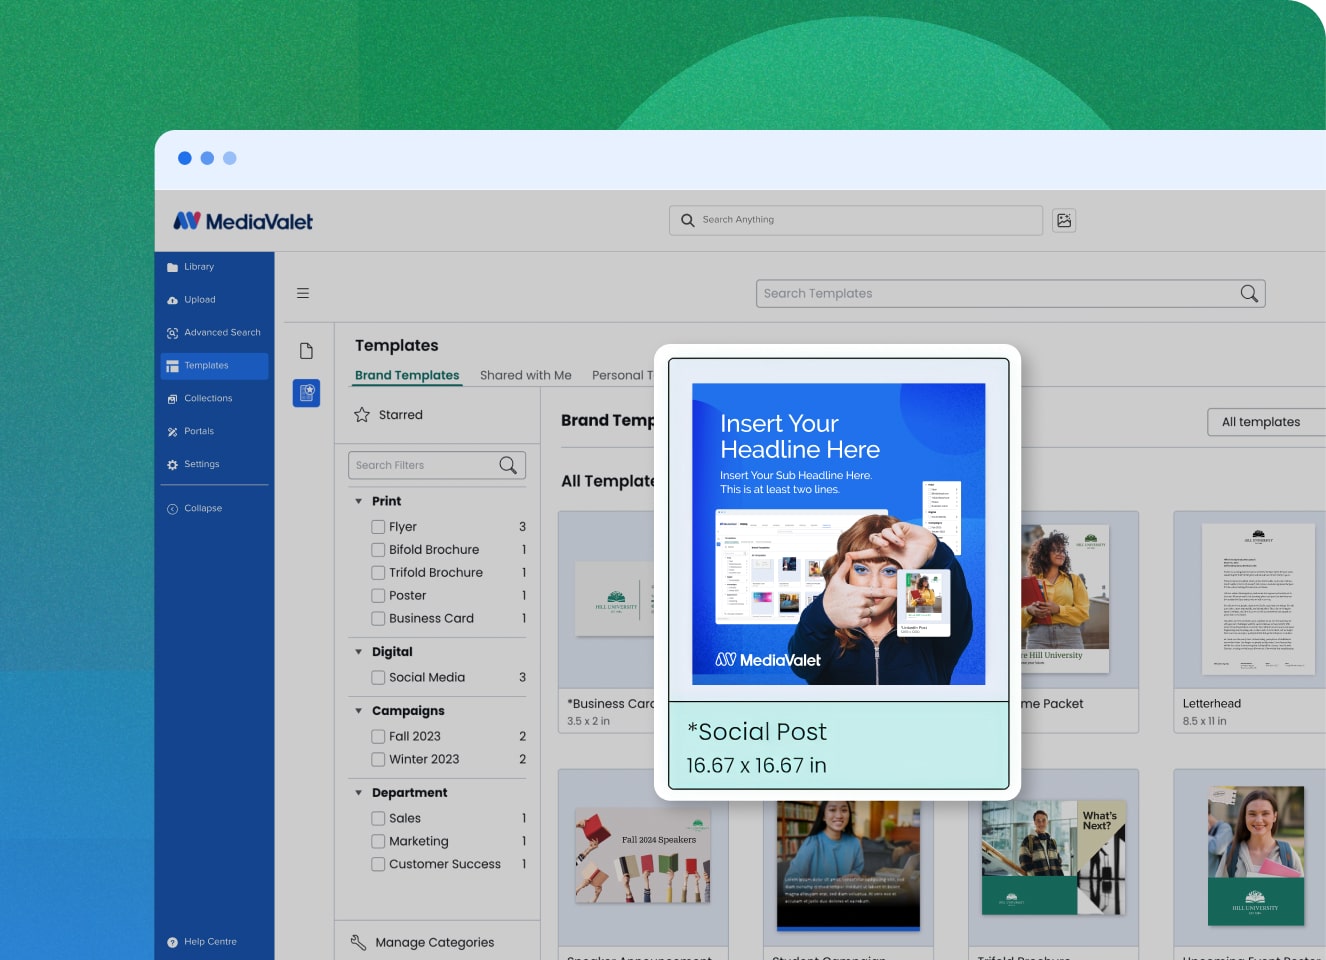Screen dimensions: 1326x960
Task: Enable the Social Media filter
Action: click(378, 677)
